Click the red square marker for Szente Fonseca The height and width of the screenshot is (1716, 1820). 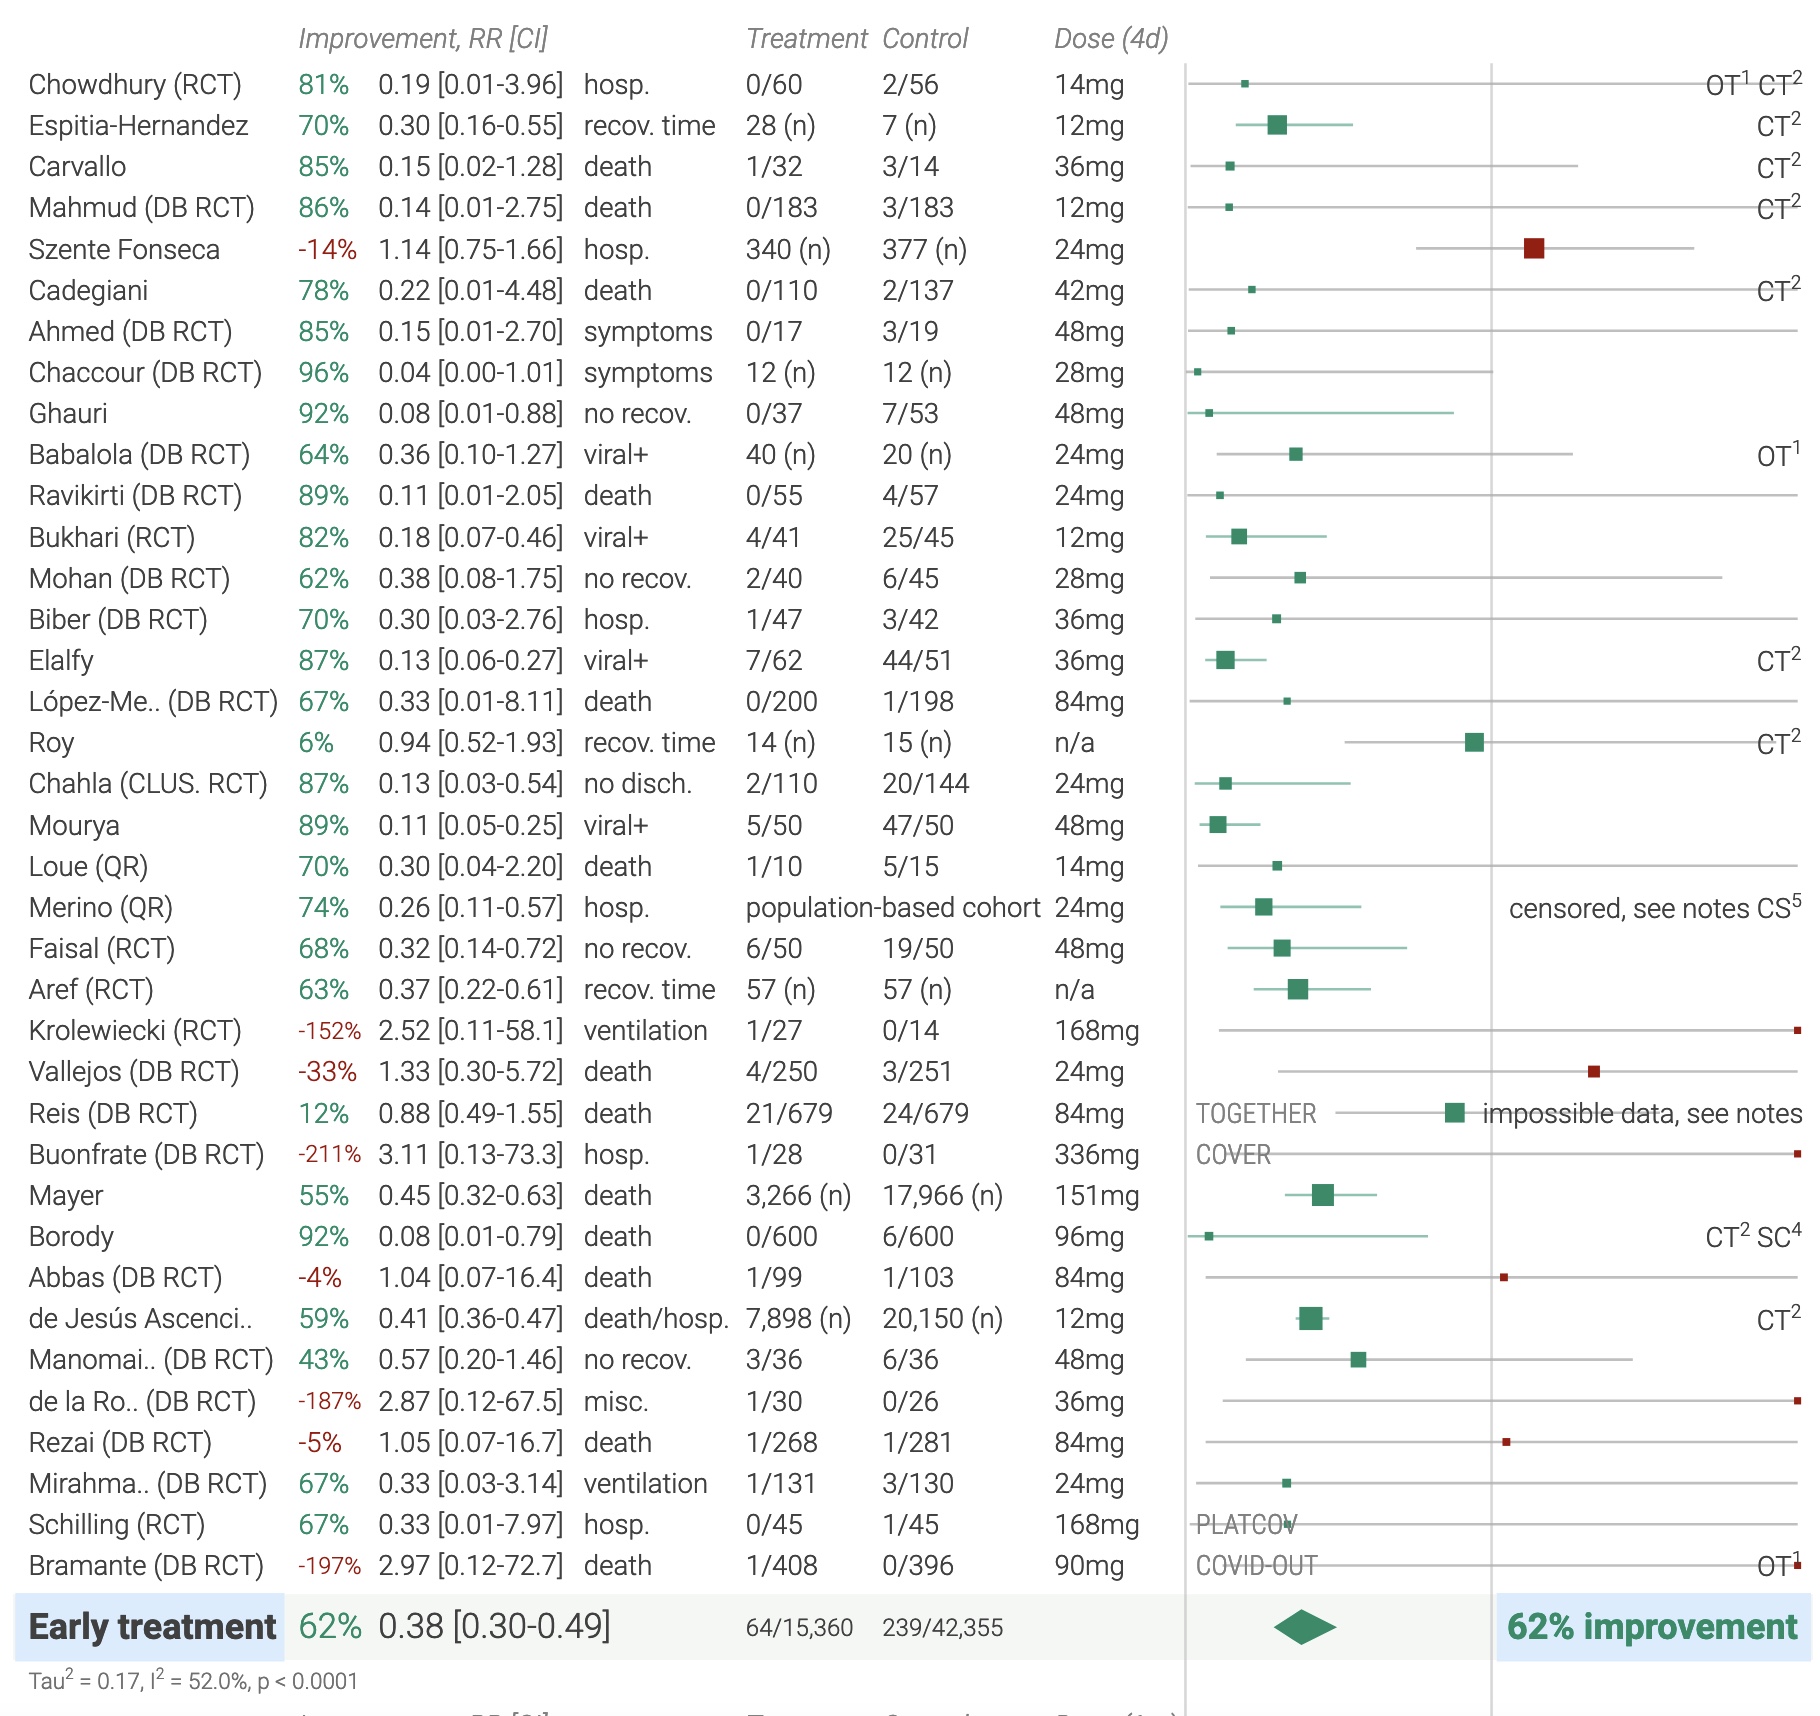pos(1533,248)
